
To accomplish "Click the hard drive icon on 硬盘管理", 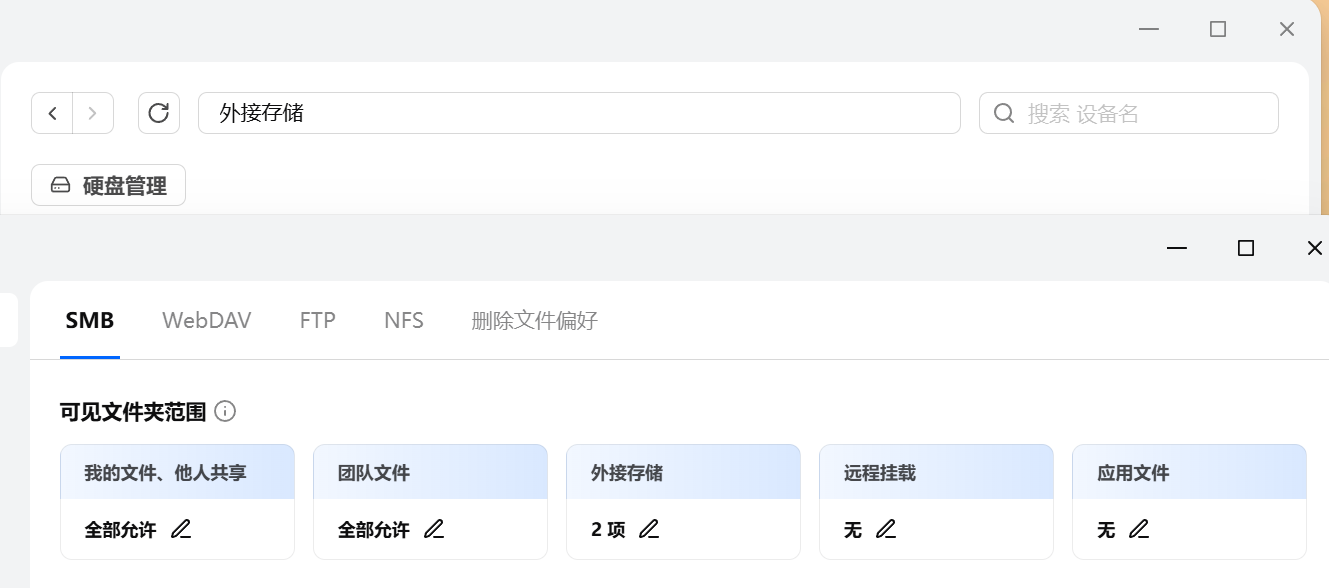I will point(60,185).
